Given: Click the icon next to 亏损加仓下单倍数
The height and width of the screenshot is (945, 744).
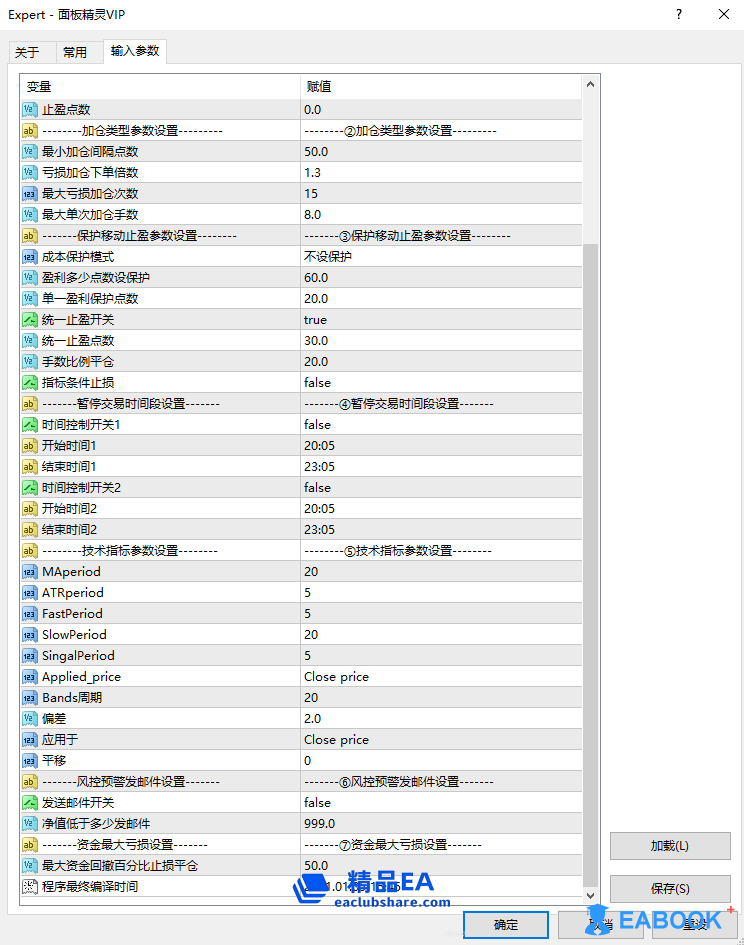Looking at the screenshot, I should click(x=30, y=173).
